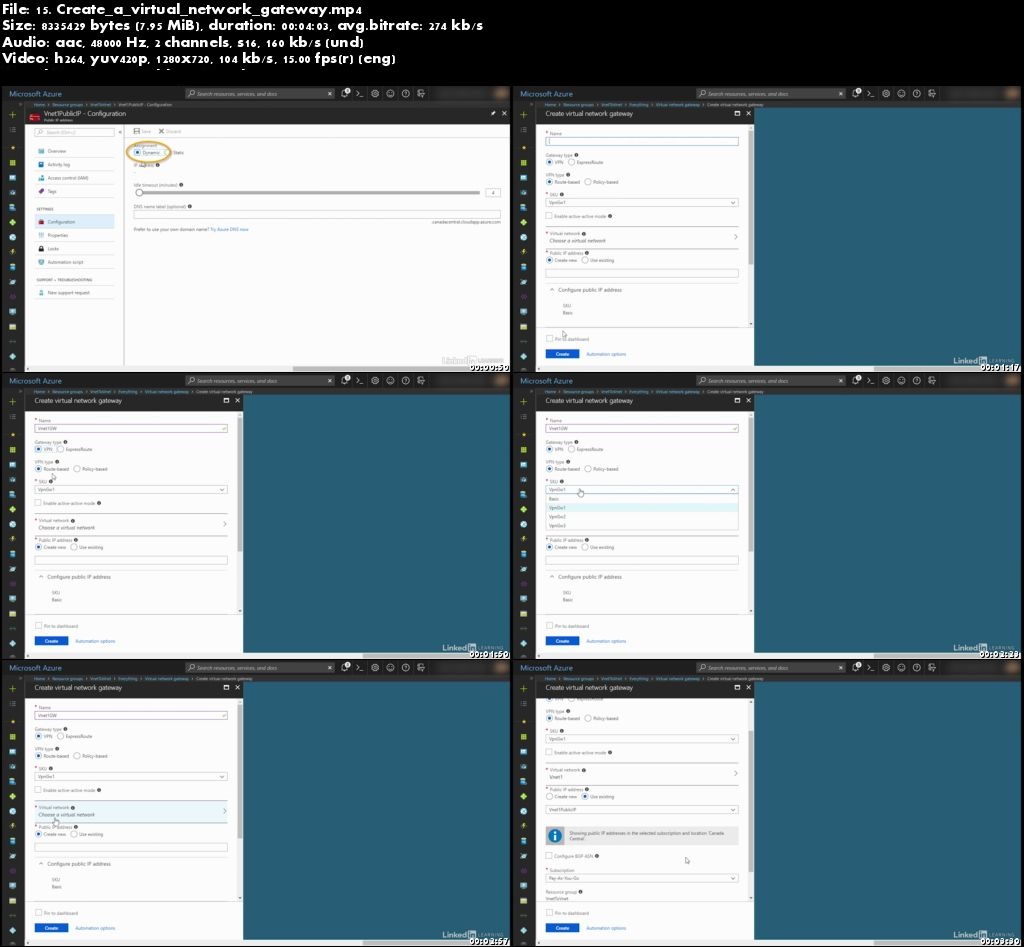Click Create button in the 00:03:30 frame

pyautogui.click(x=562, y=927)
